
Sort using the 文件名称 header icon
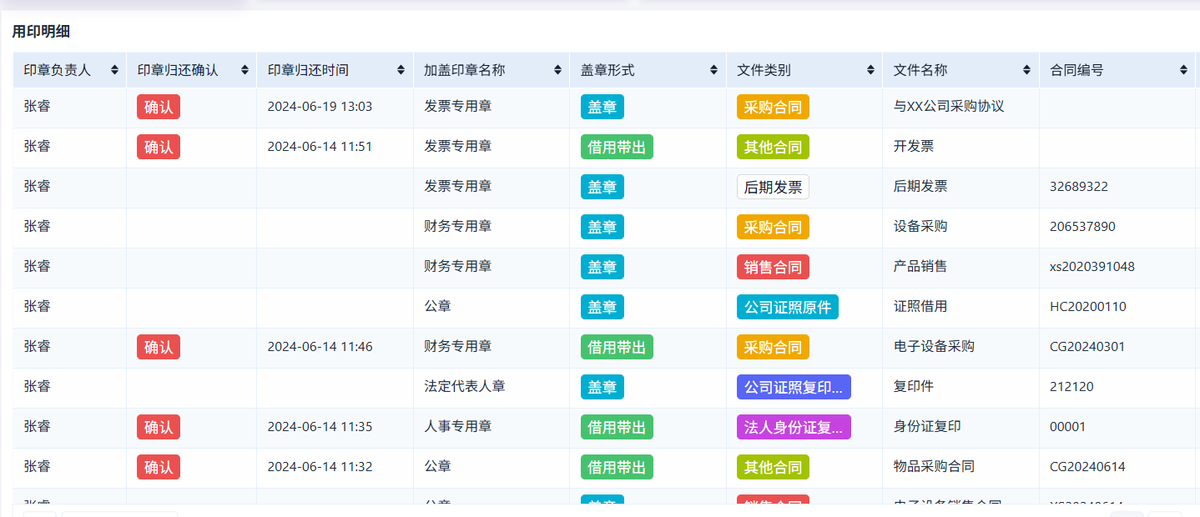[x=1027, y=70]
